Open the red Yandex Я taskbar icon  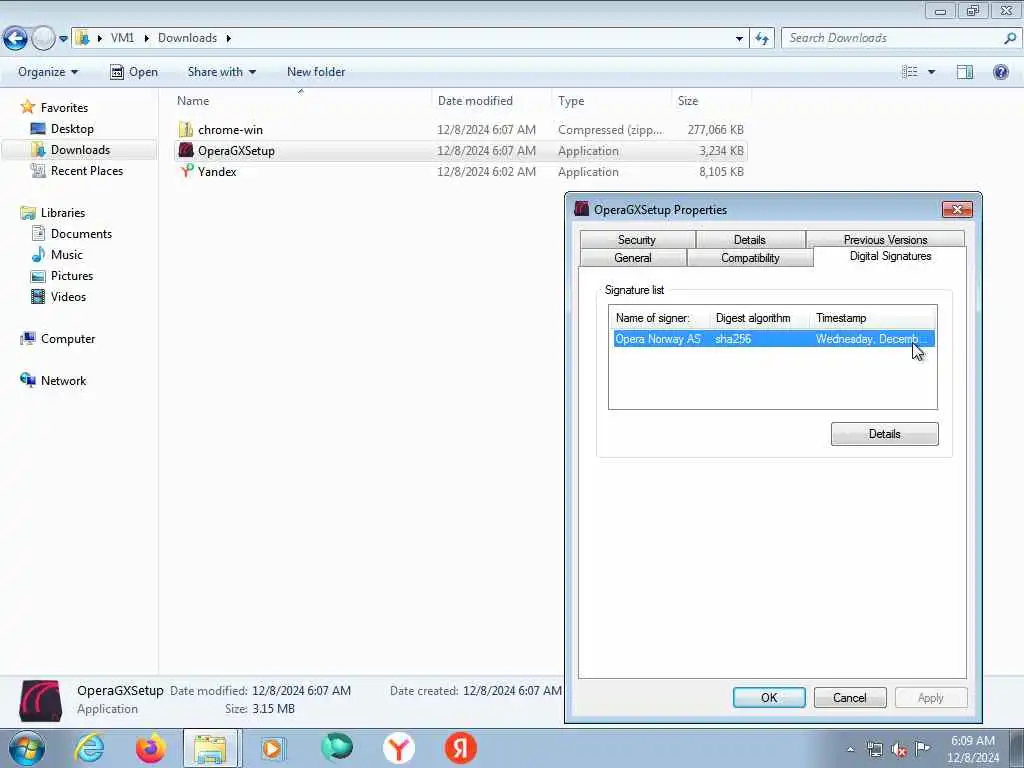tap(460, 748)
